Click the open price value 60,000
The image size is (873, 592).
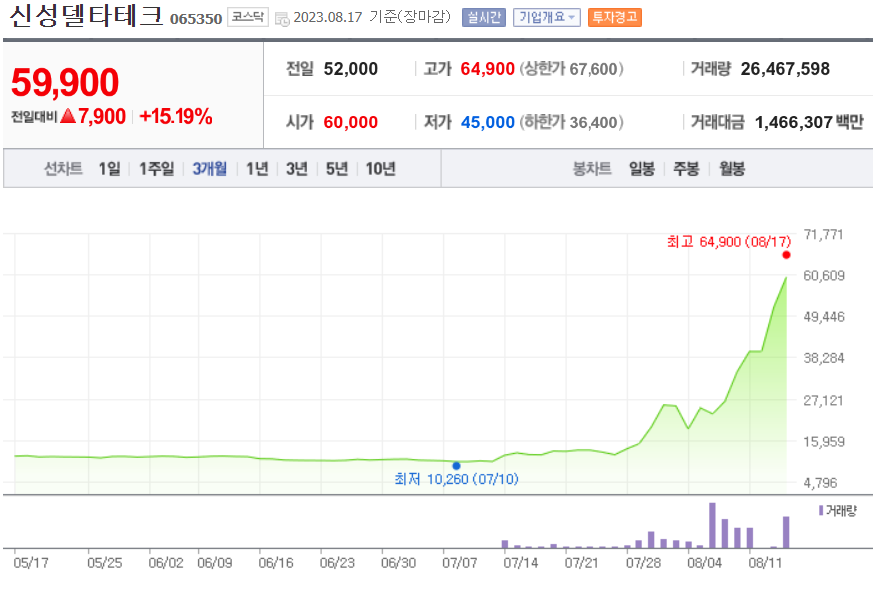tap(351, 122)
